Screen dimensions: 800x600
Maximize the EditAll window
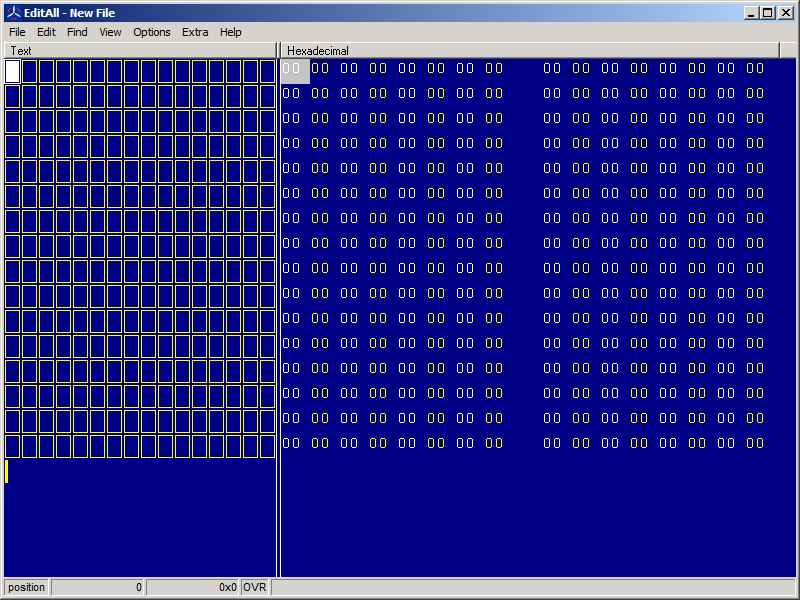coord(767,13)
